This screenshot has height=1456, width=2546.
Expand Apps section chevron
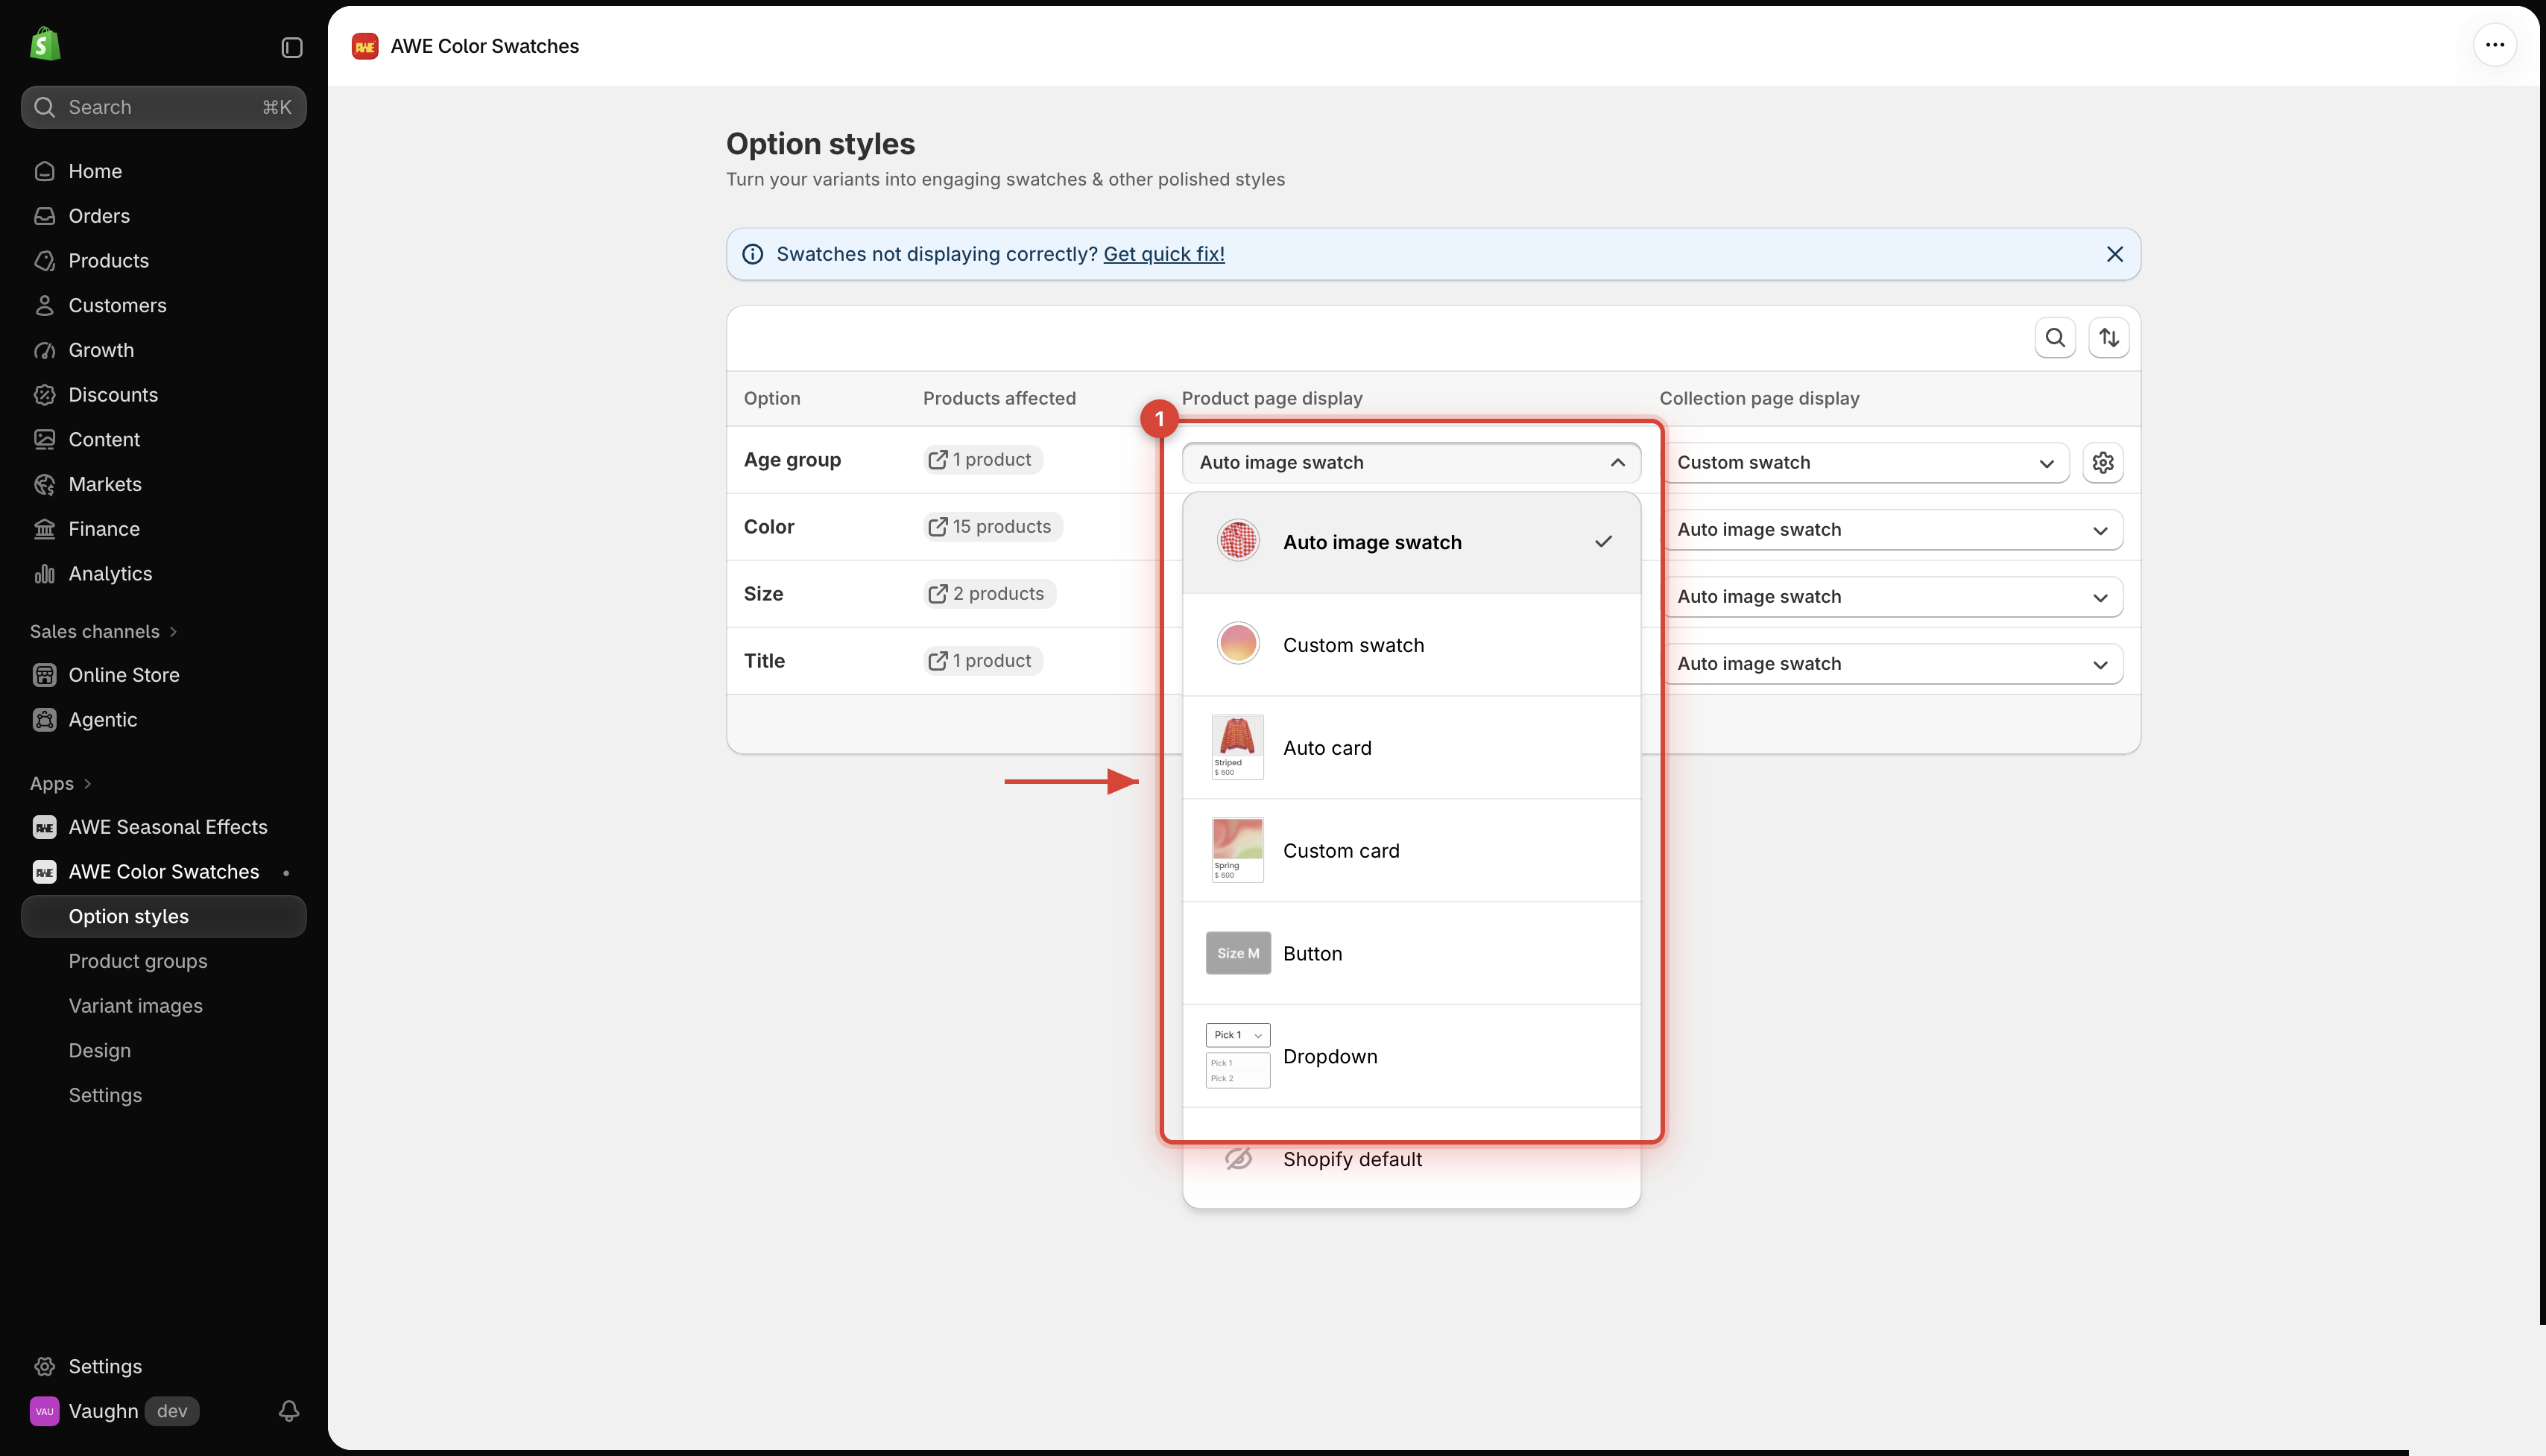tap(87, 784)
